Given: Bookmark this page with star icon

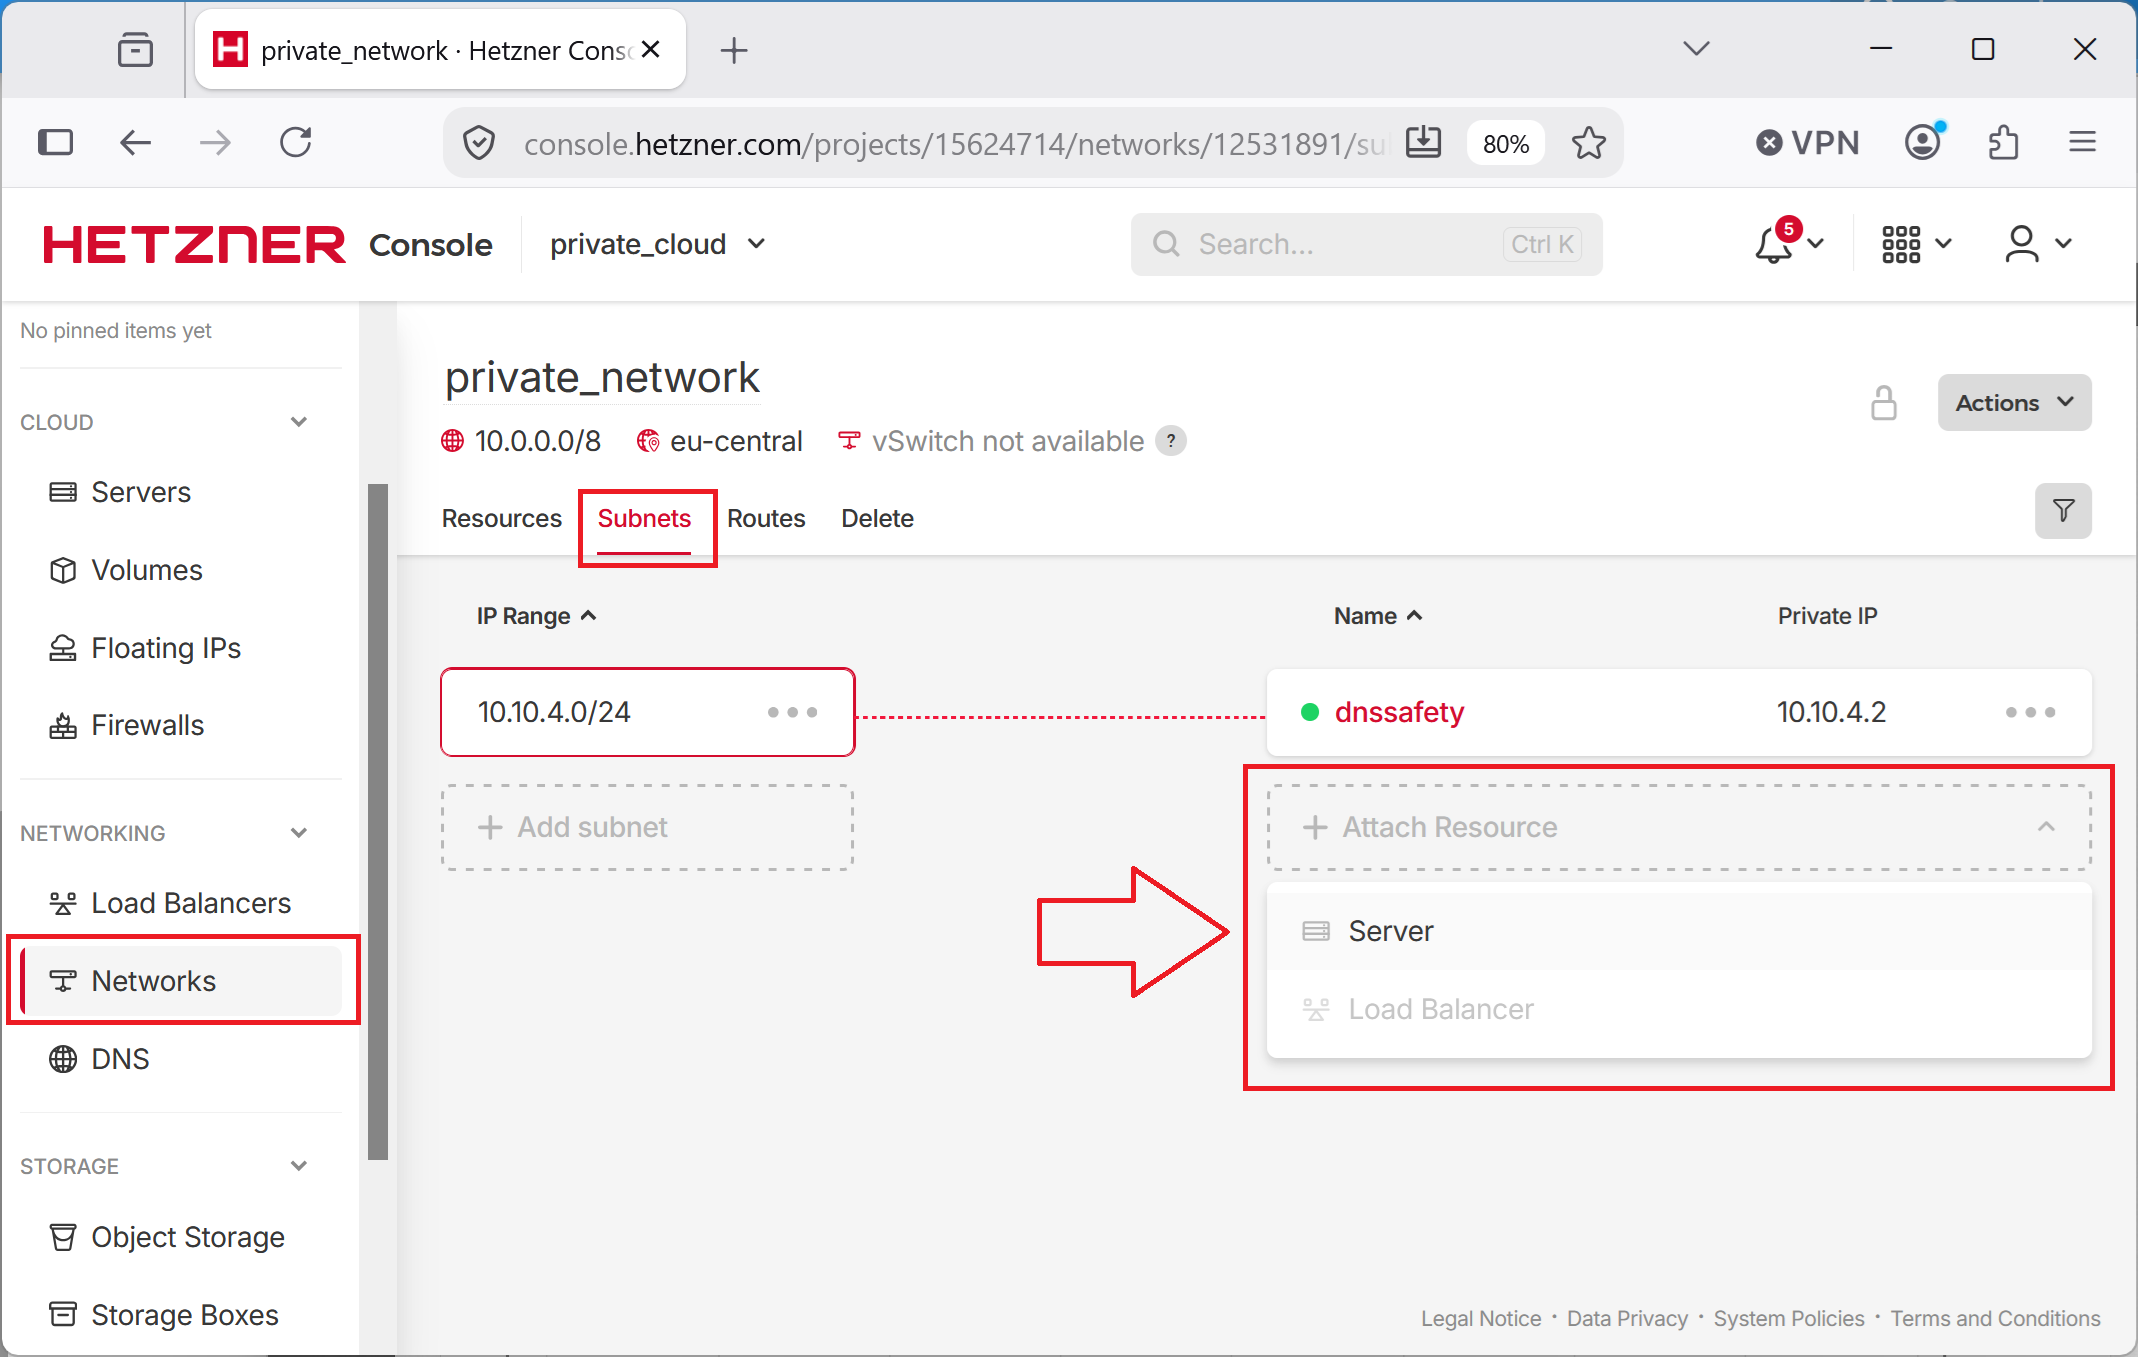Looking at the screenshot, I should 1588,144.
